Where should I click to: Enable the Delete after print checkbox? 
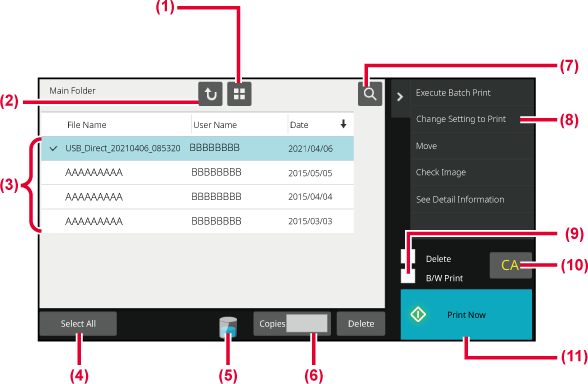[408, 257]
